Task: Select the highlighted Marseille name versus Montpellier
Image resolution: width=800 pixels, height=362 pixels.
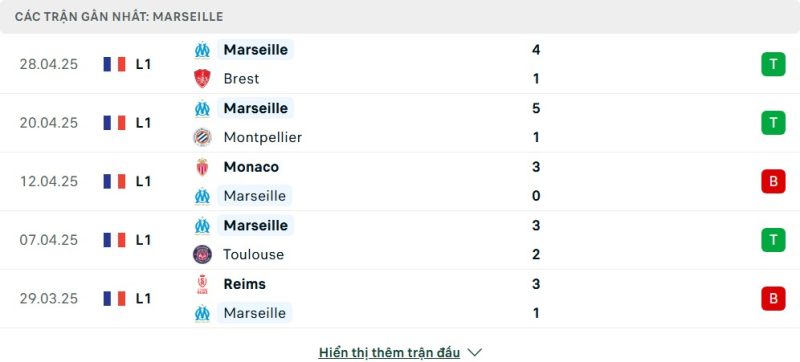Action: click(256, 108)
